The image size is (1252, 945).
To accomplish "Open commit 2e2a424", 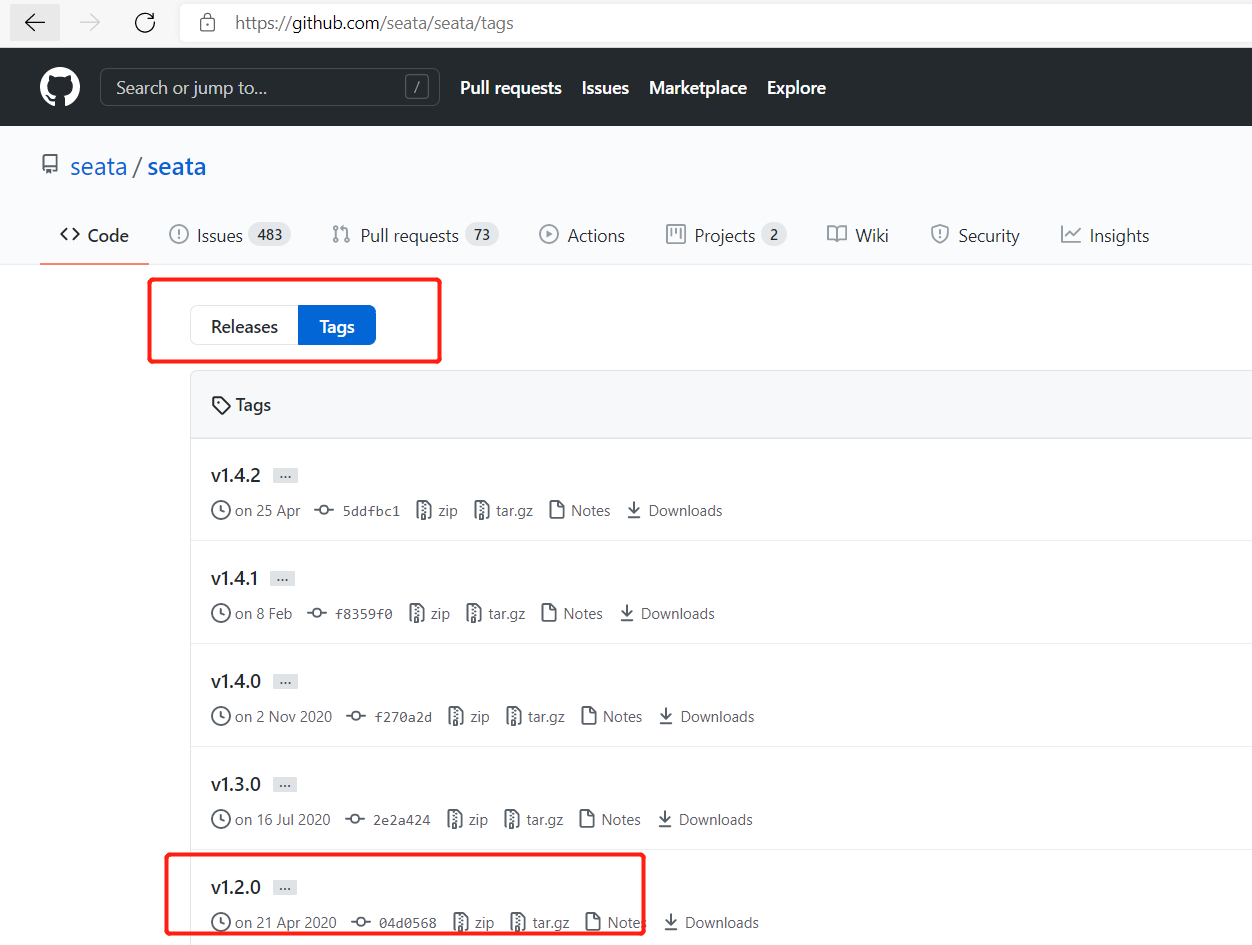I will pyautogui.click(x=402, y=820).
